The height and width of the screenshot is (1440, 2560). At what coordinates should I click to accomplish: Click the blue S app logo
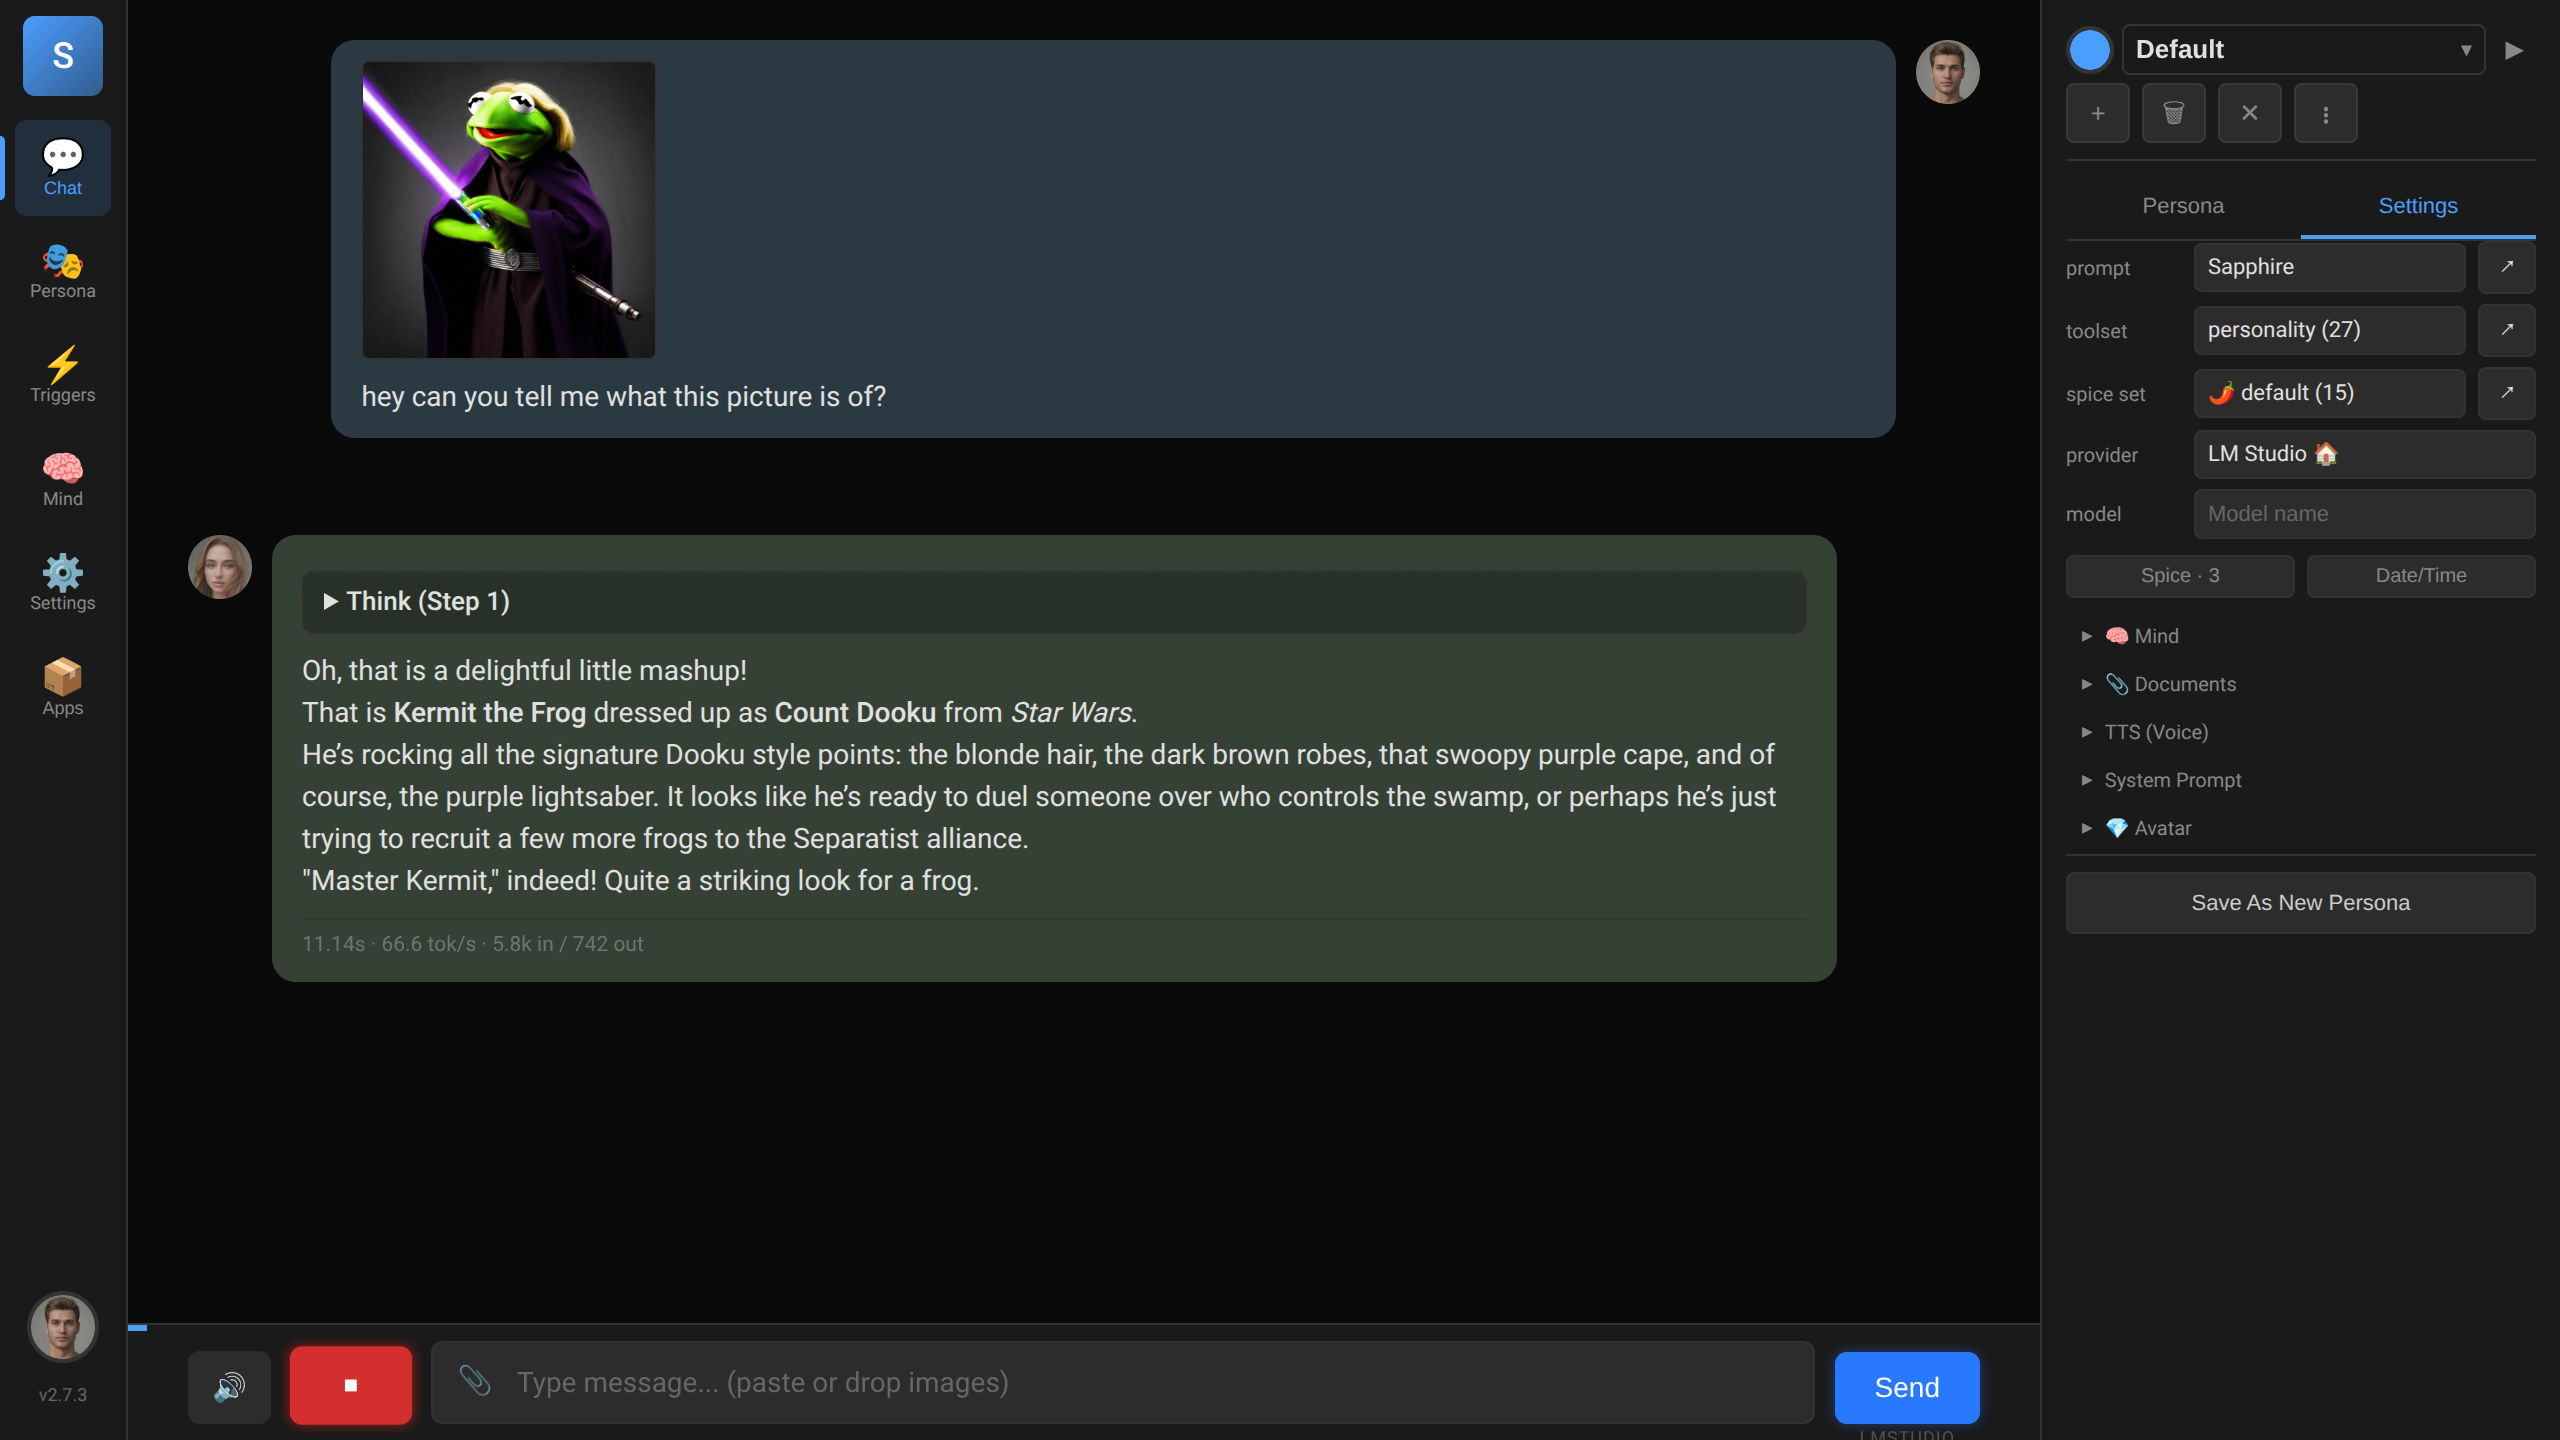63,56
